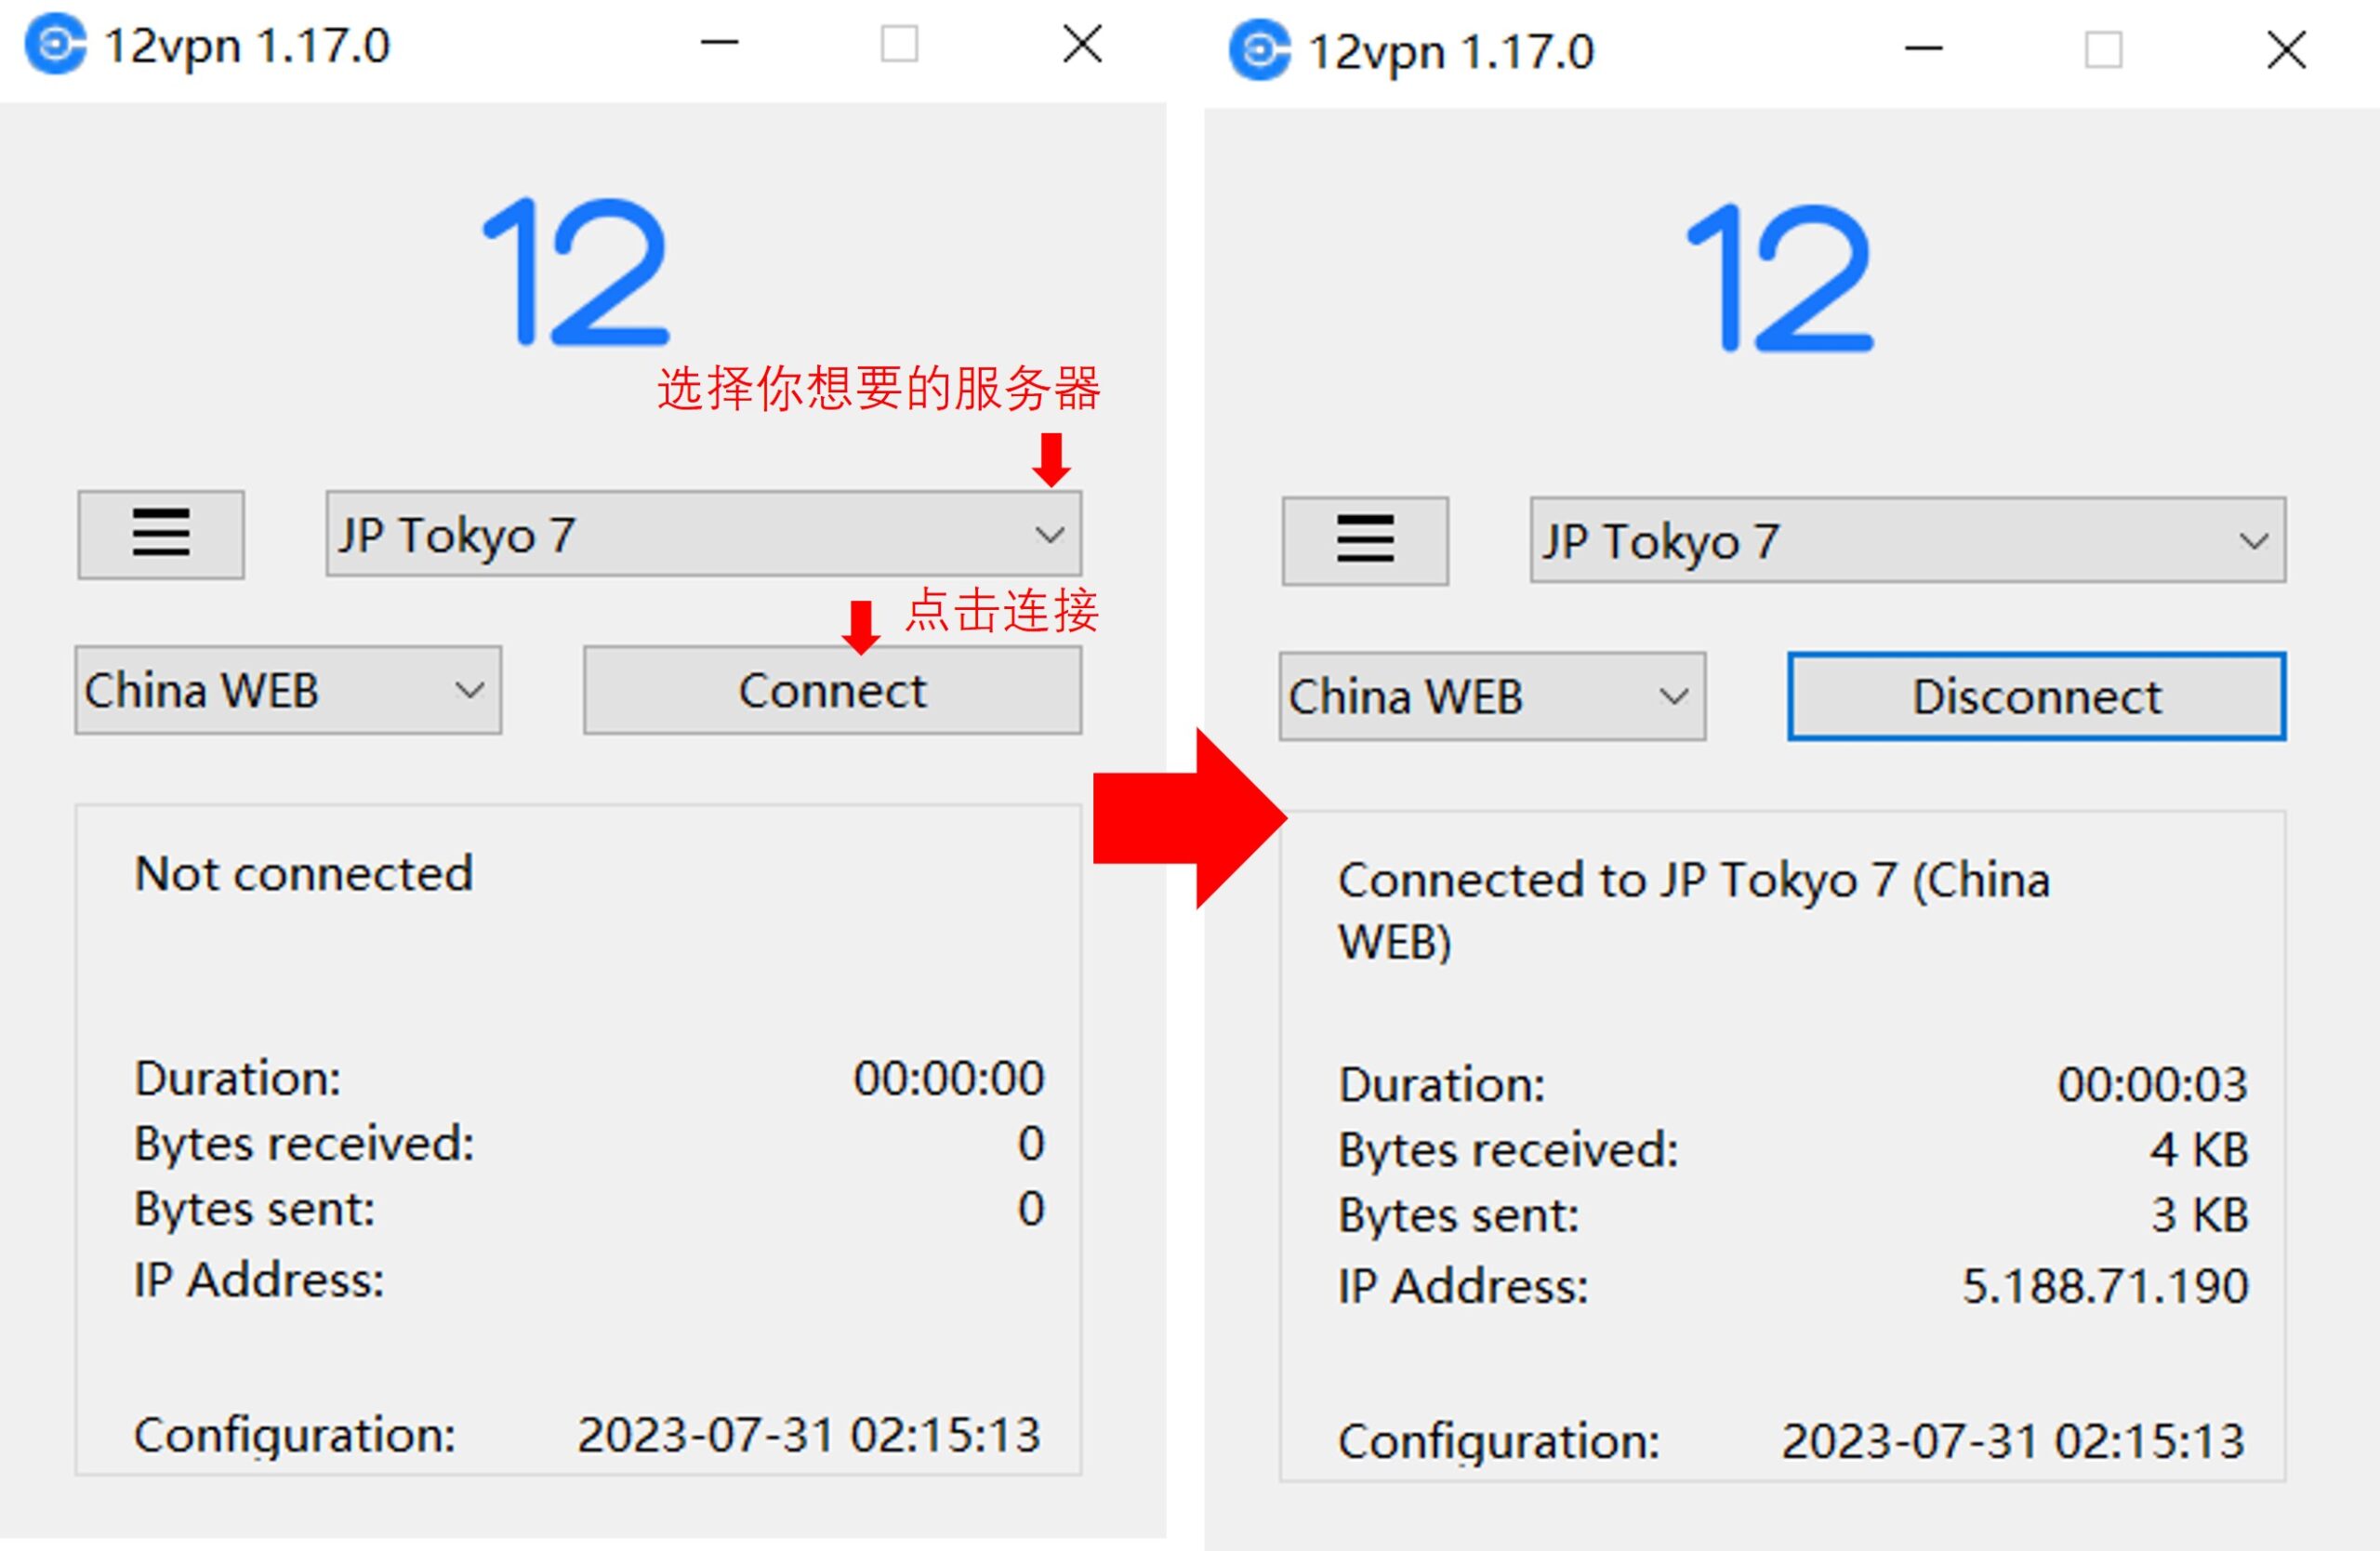Click 12vpn app icon in right title bar
Viewport: 2380px width, 1551px height.
pyautogui.click(x=1259, y=50)
